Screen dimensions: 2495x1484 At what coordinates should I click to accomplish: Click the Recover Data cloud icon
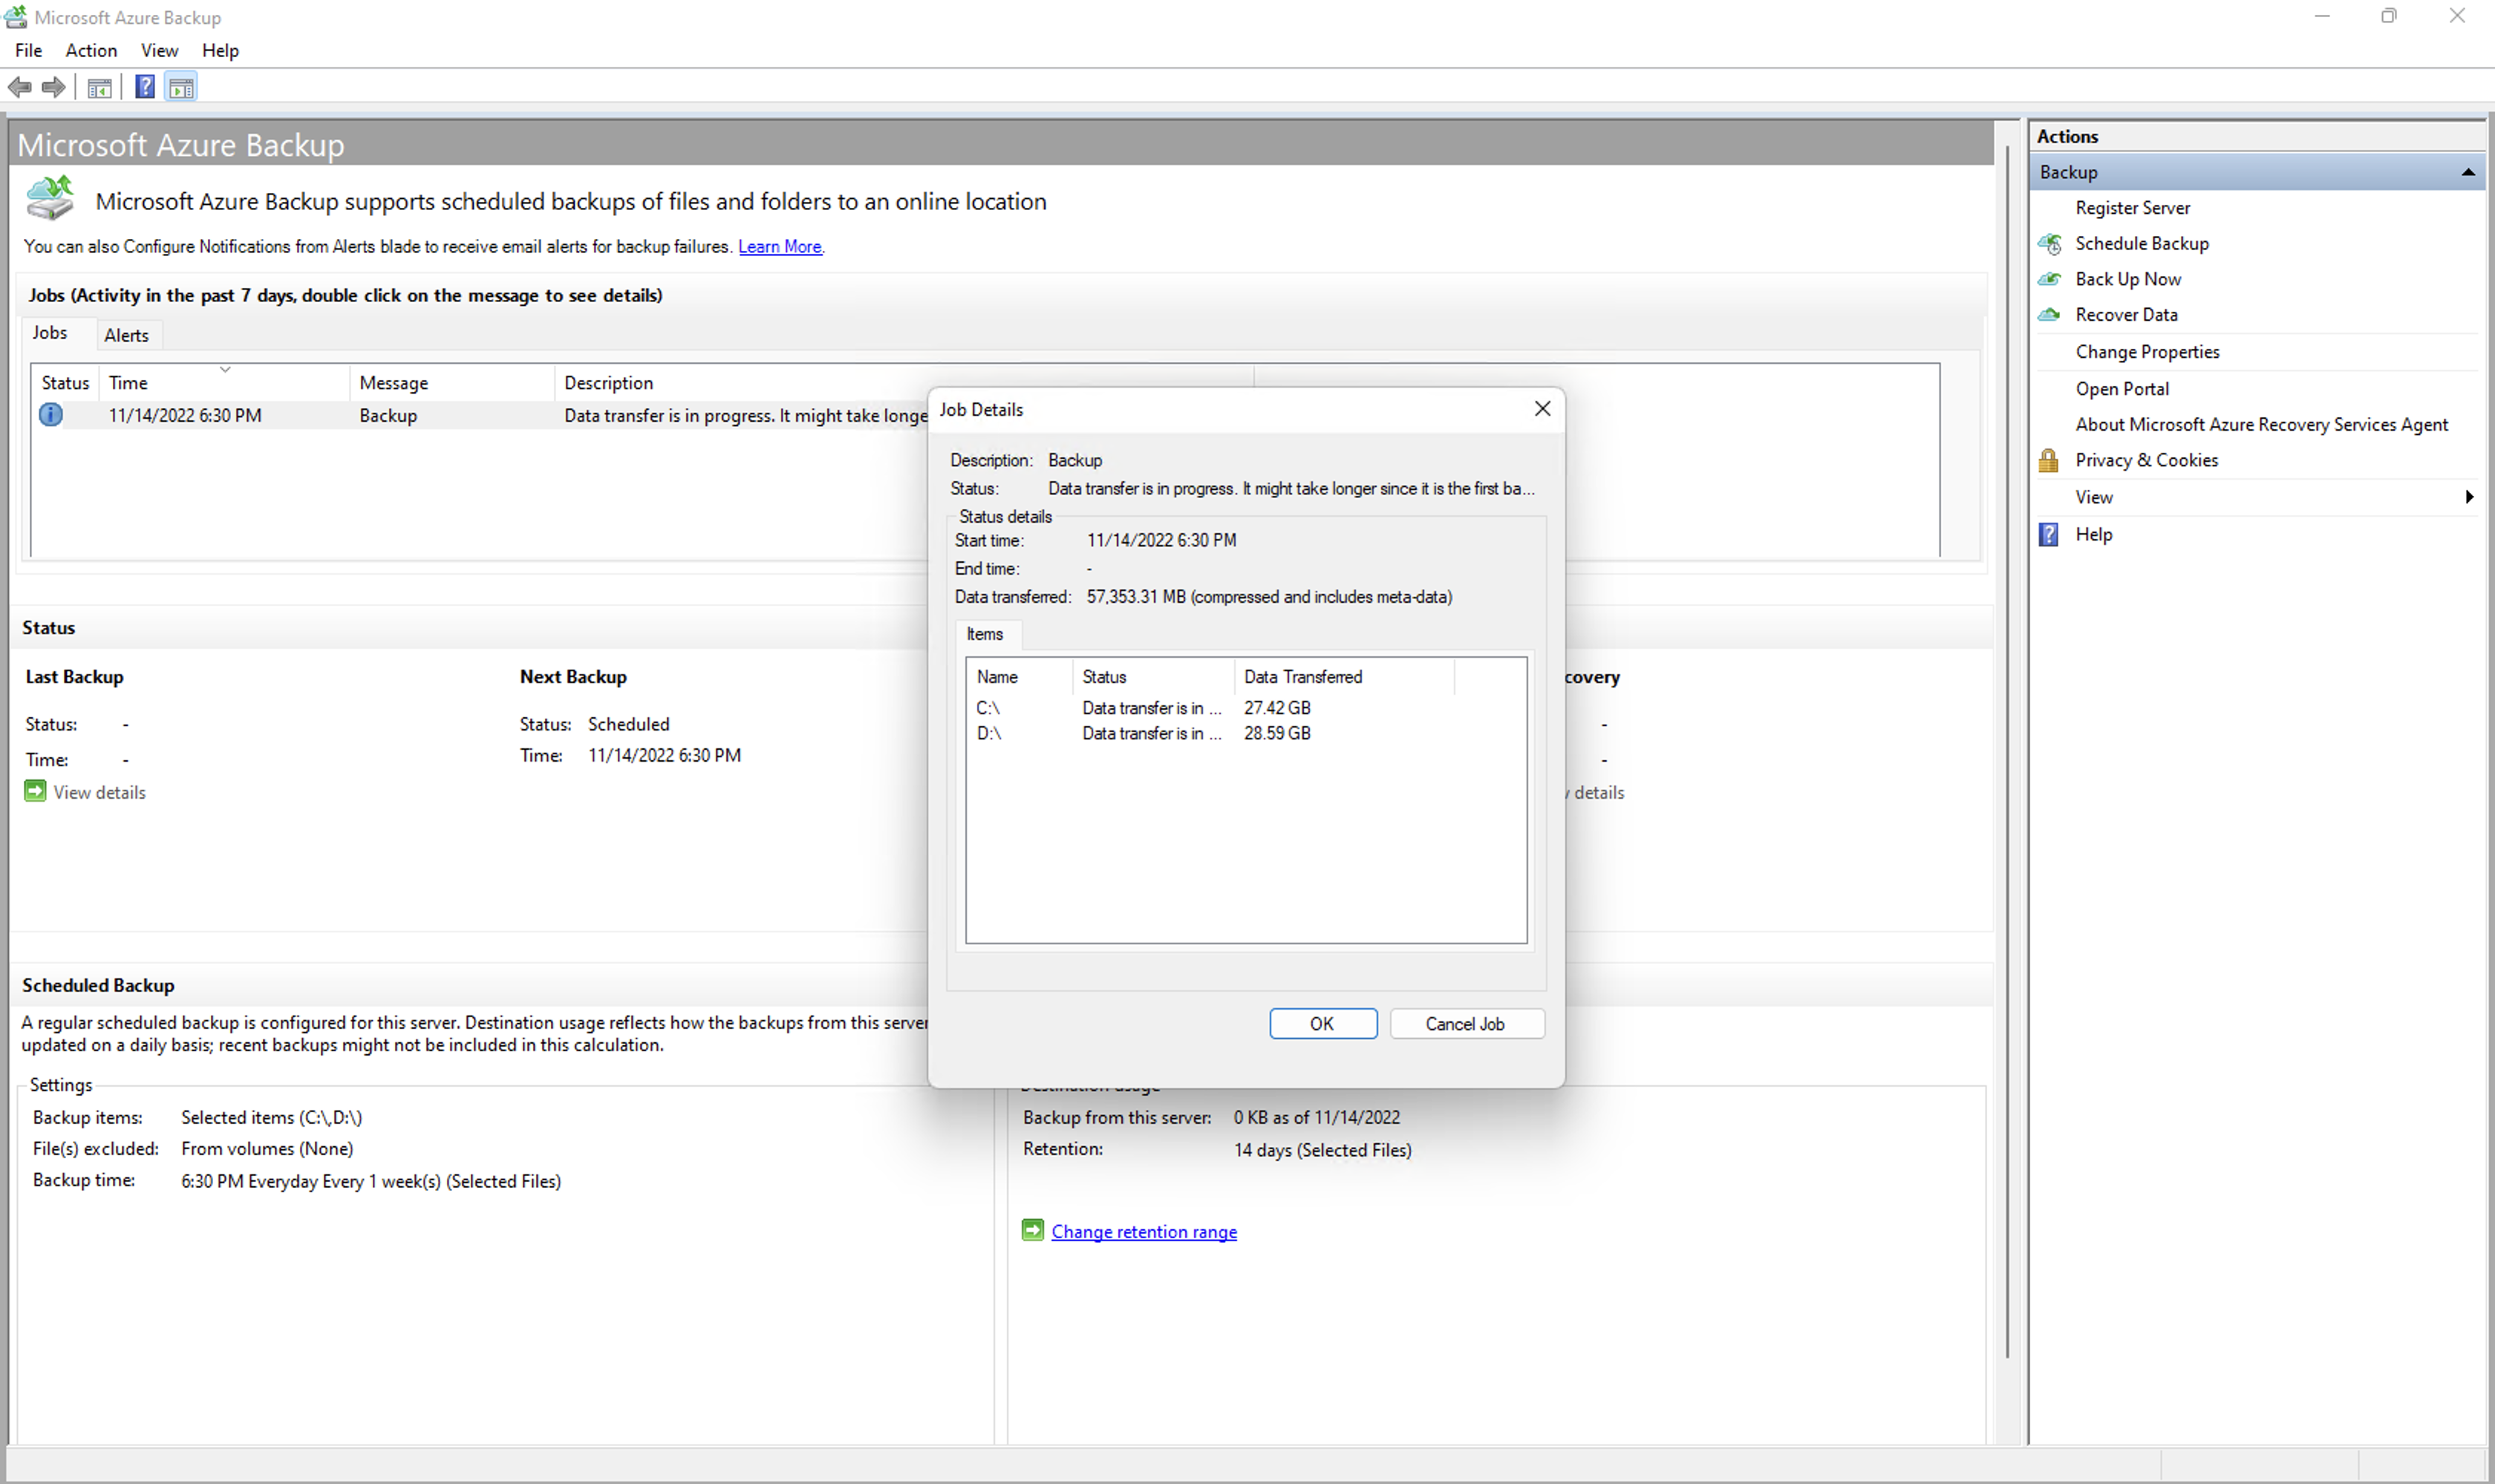2050,315
